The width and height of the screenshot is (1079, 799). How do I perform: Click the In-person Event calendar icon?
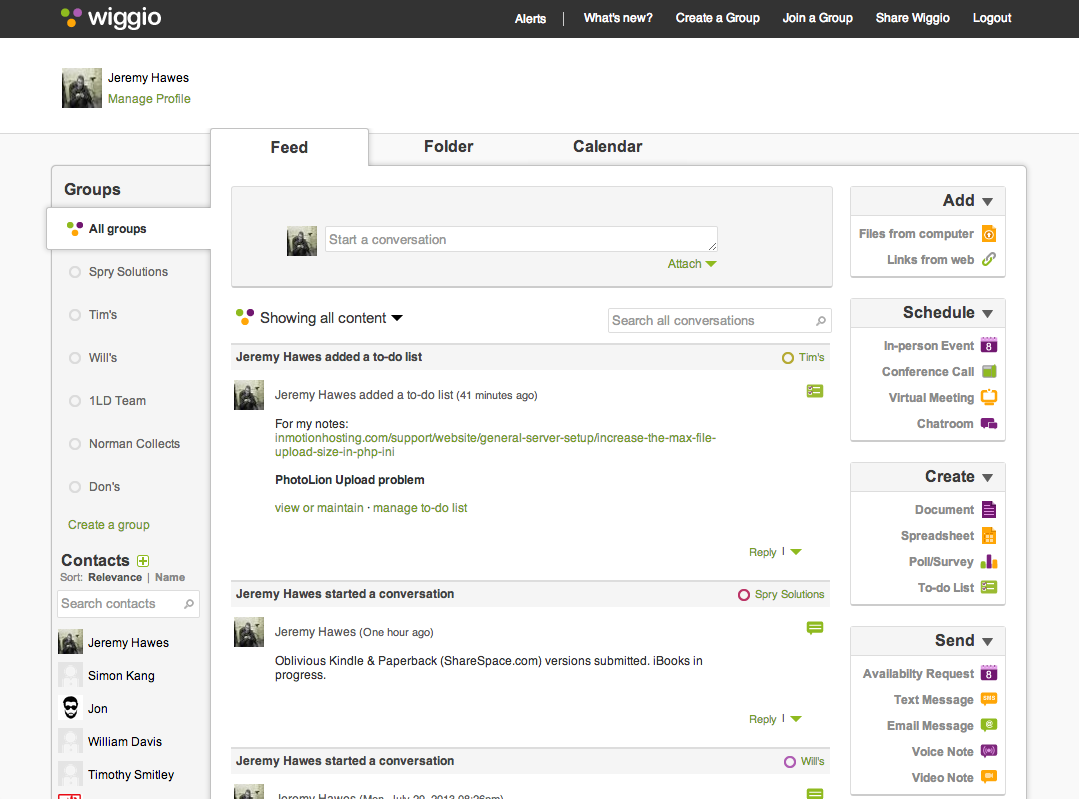(x=989, y=345)
